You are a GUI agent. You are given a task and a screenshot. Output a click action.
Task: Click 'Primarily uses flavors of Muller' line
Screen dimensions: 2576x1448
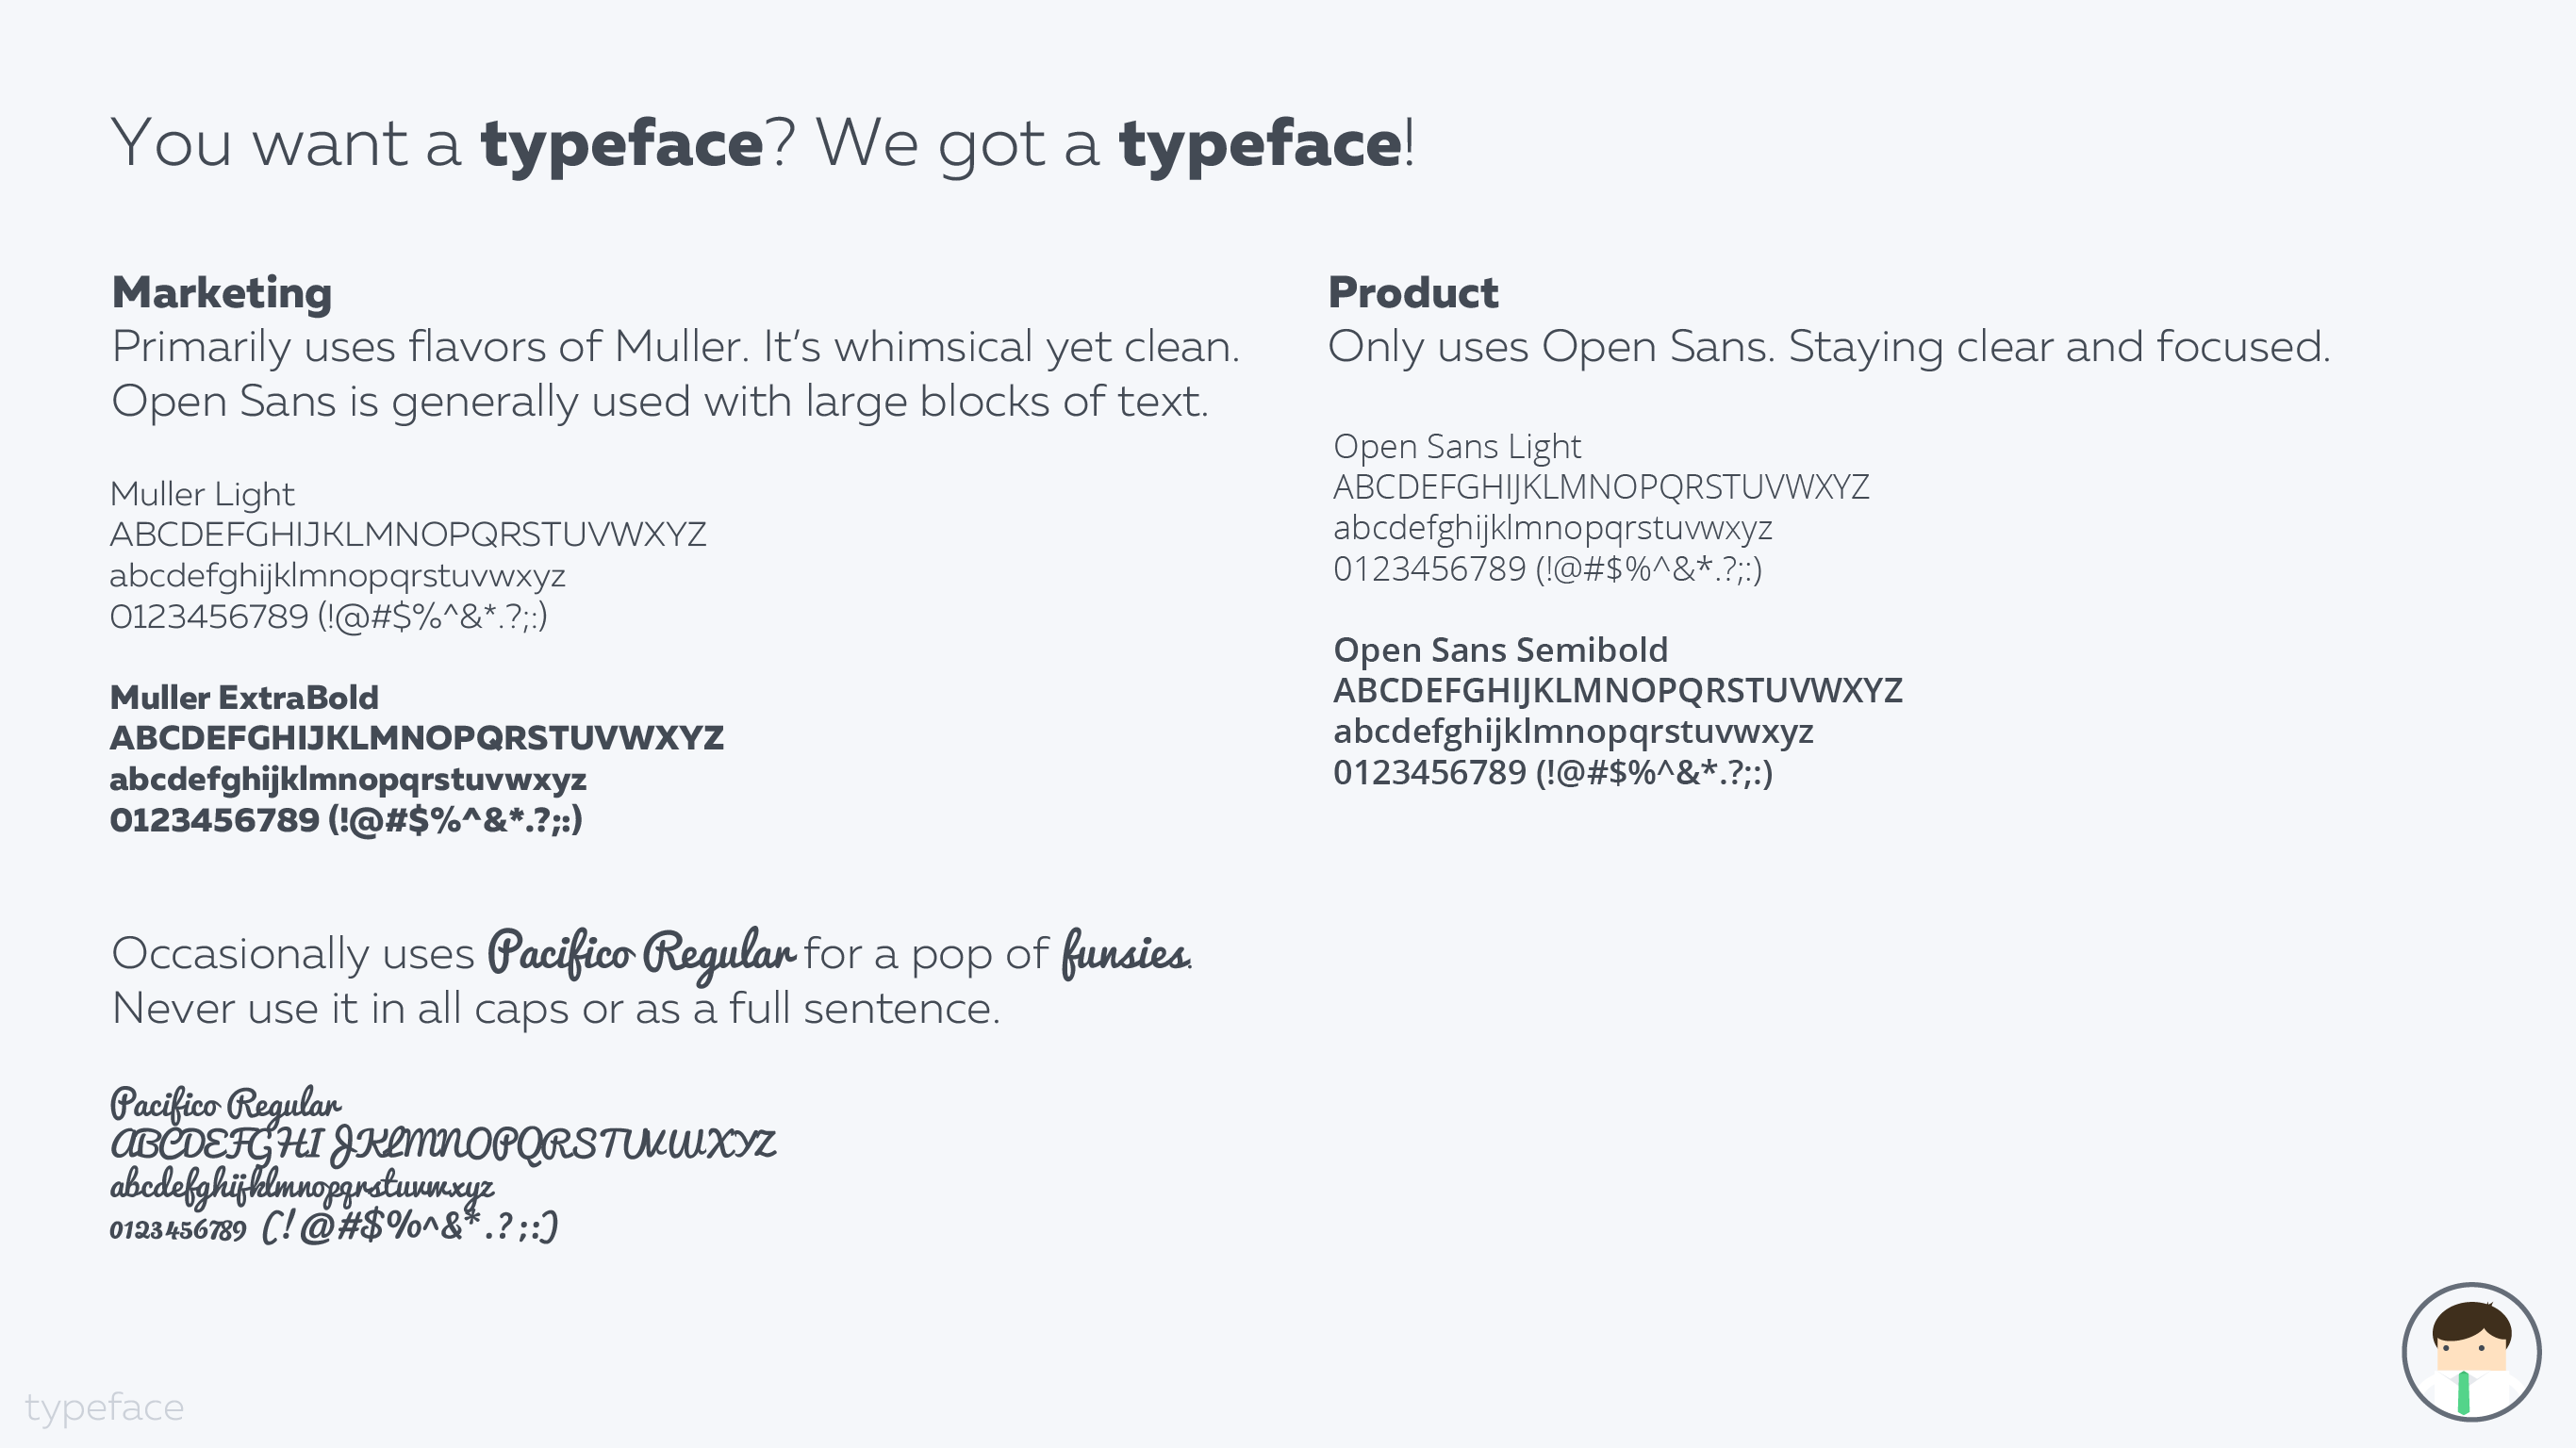click(x=675, y=347)
